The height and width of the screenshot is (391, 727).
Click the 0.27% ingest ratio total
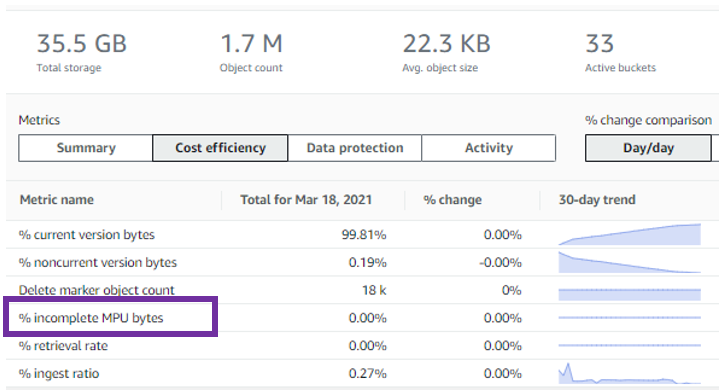point(367,374)
